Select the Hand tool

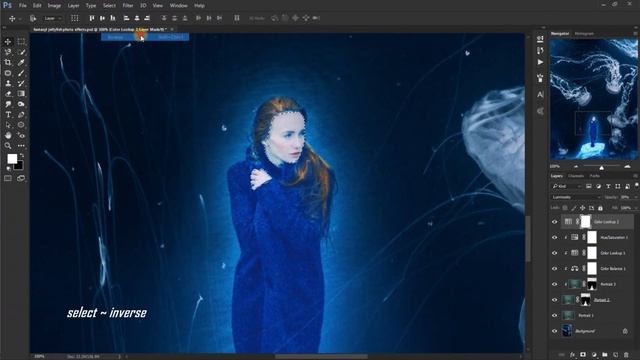pos(8,135)
